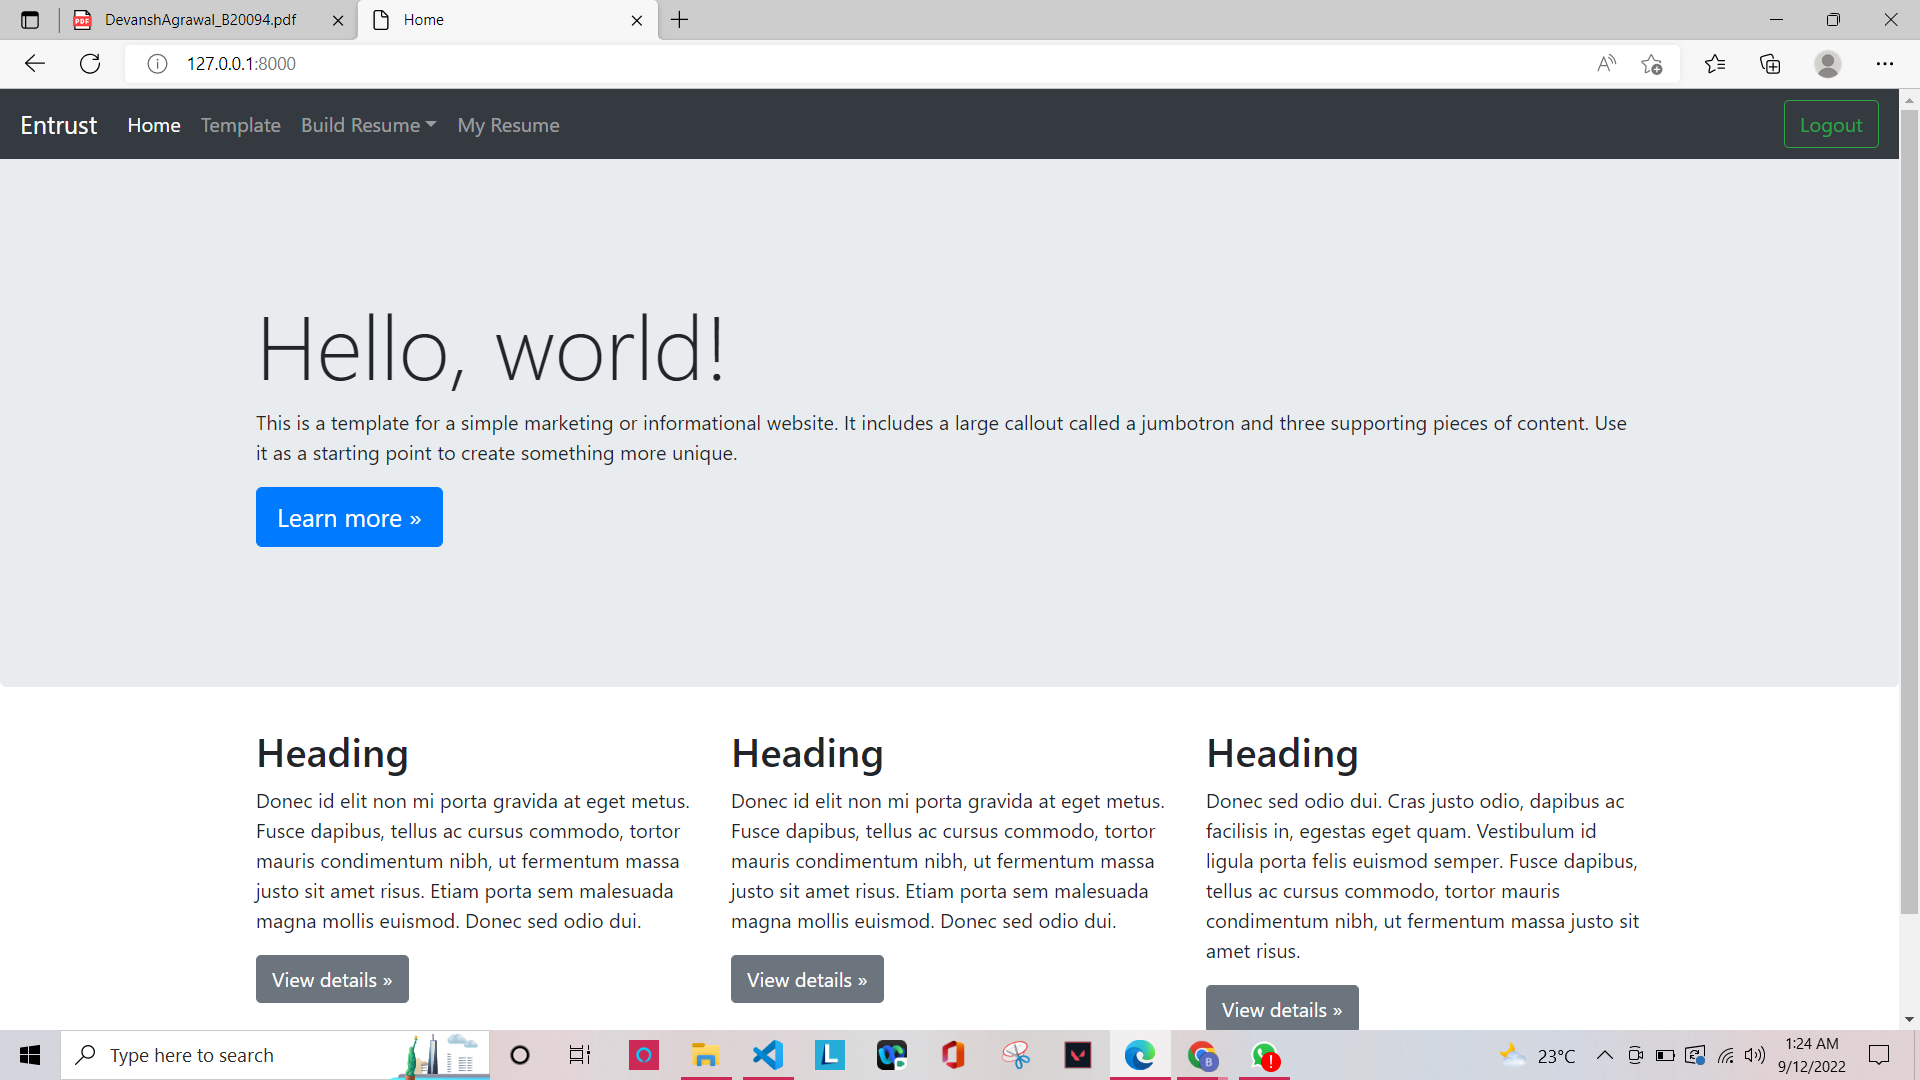This screenshot has width=1920, height=1080.
Task: Click the green Logout button
Action: pos(1831,125)
